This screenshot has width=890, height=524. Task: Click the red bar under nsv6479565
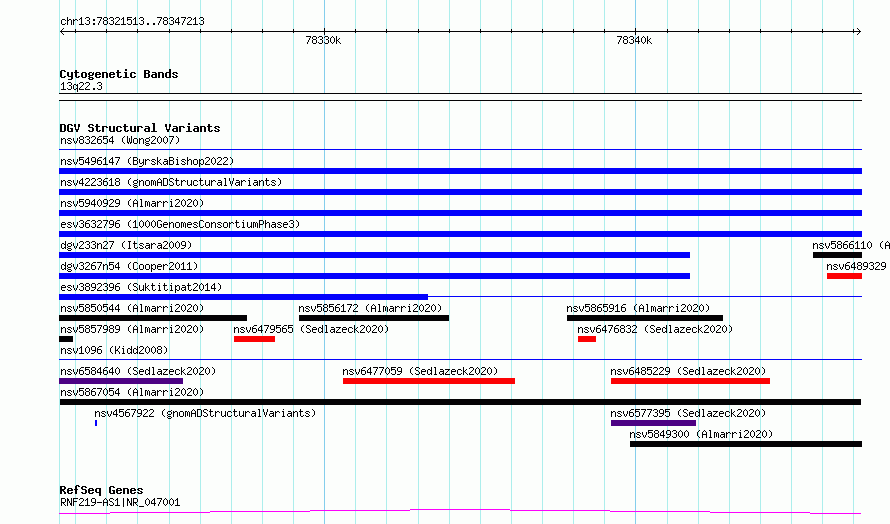click(254, 339)
